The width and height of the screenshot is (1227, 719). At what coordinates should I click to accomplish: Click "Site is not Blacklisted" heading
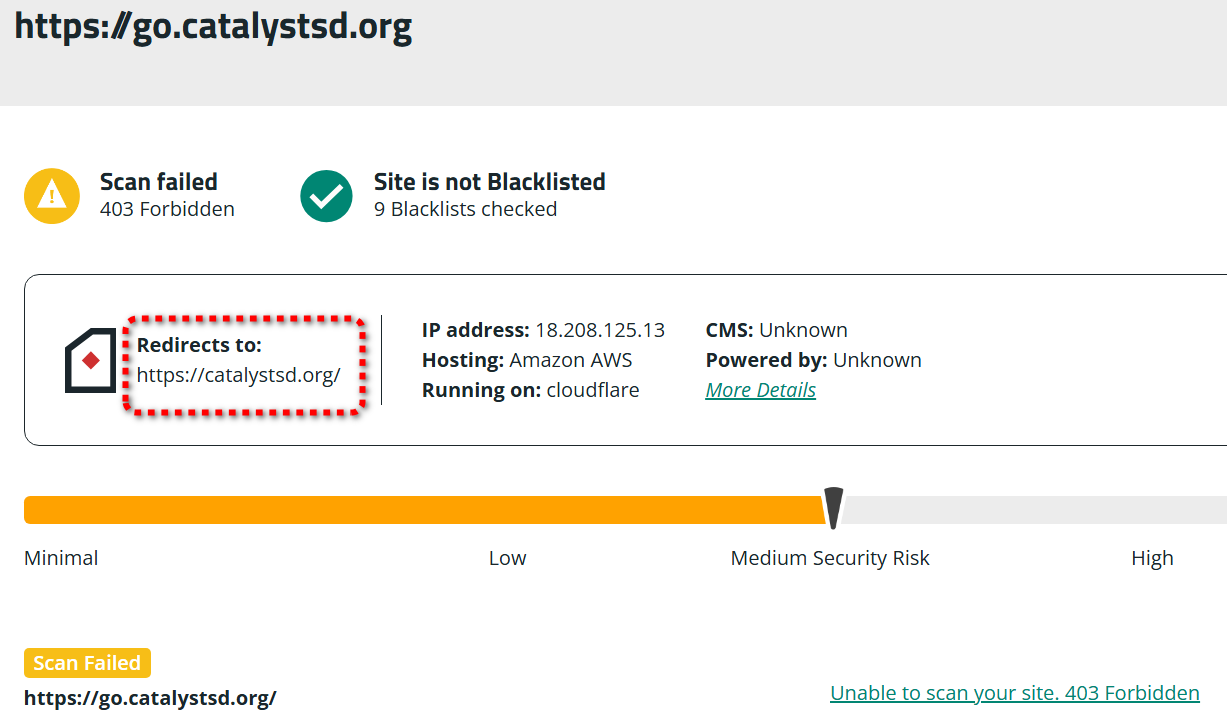[x=489, y=182]
